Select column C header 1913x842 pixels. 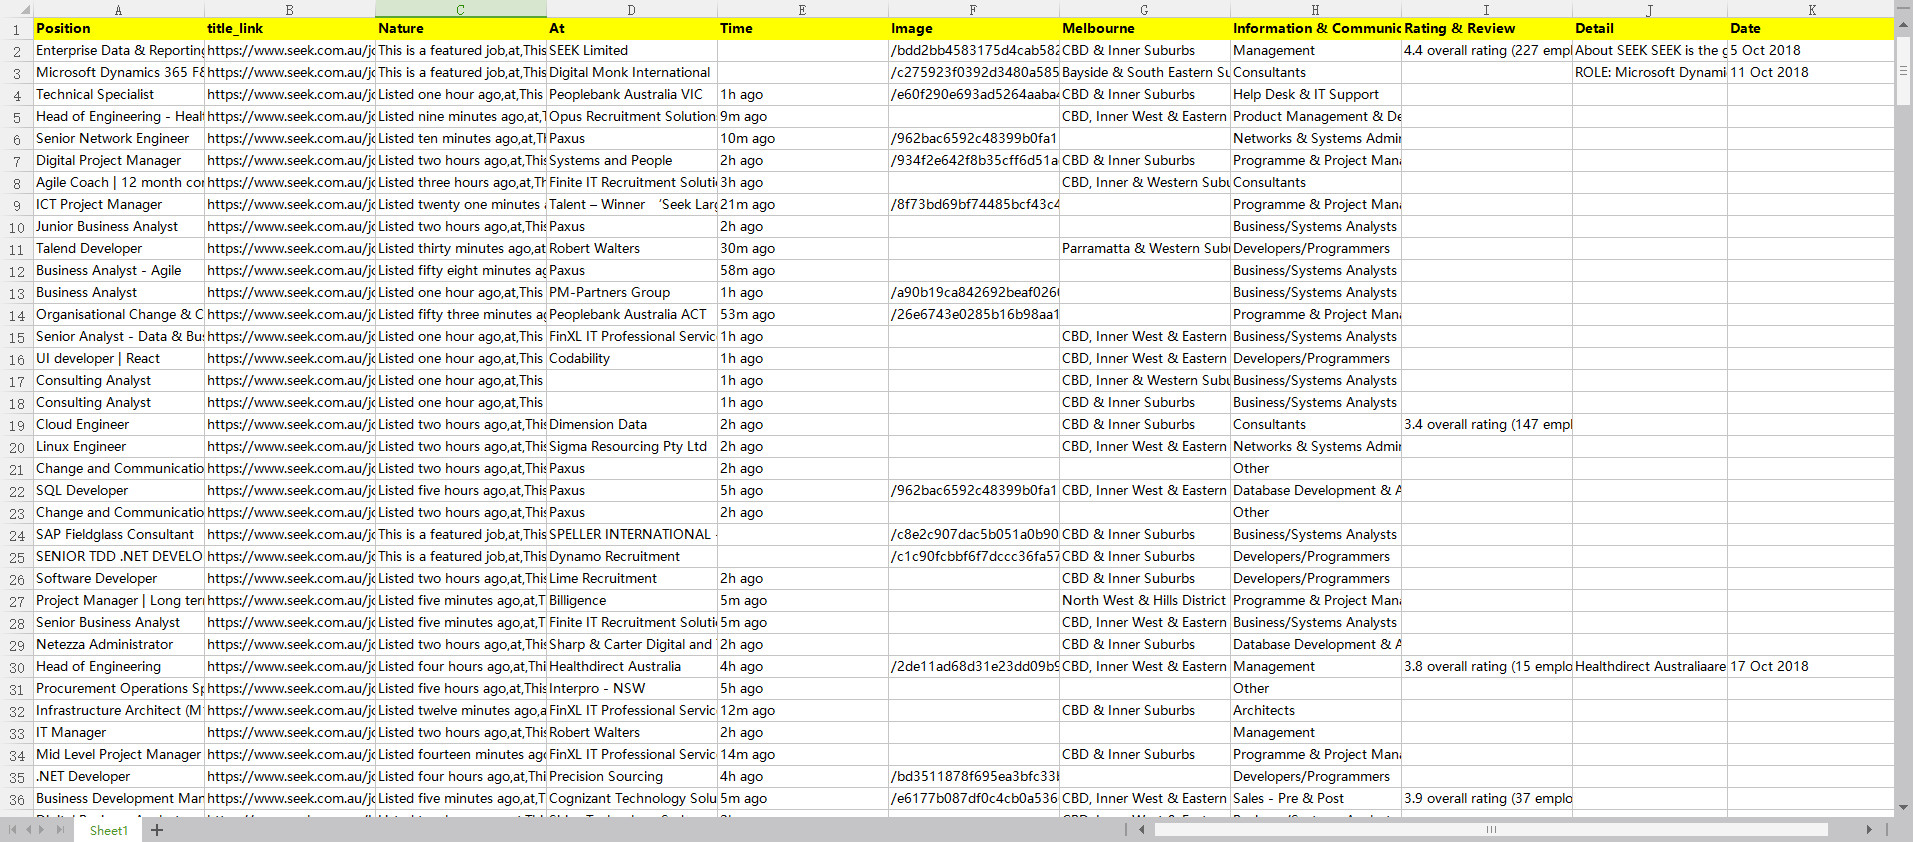pos(460,10)
